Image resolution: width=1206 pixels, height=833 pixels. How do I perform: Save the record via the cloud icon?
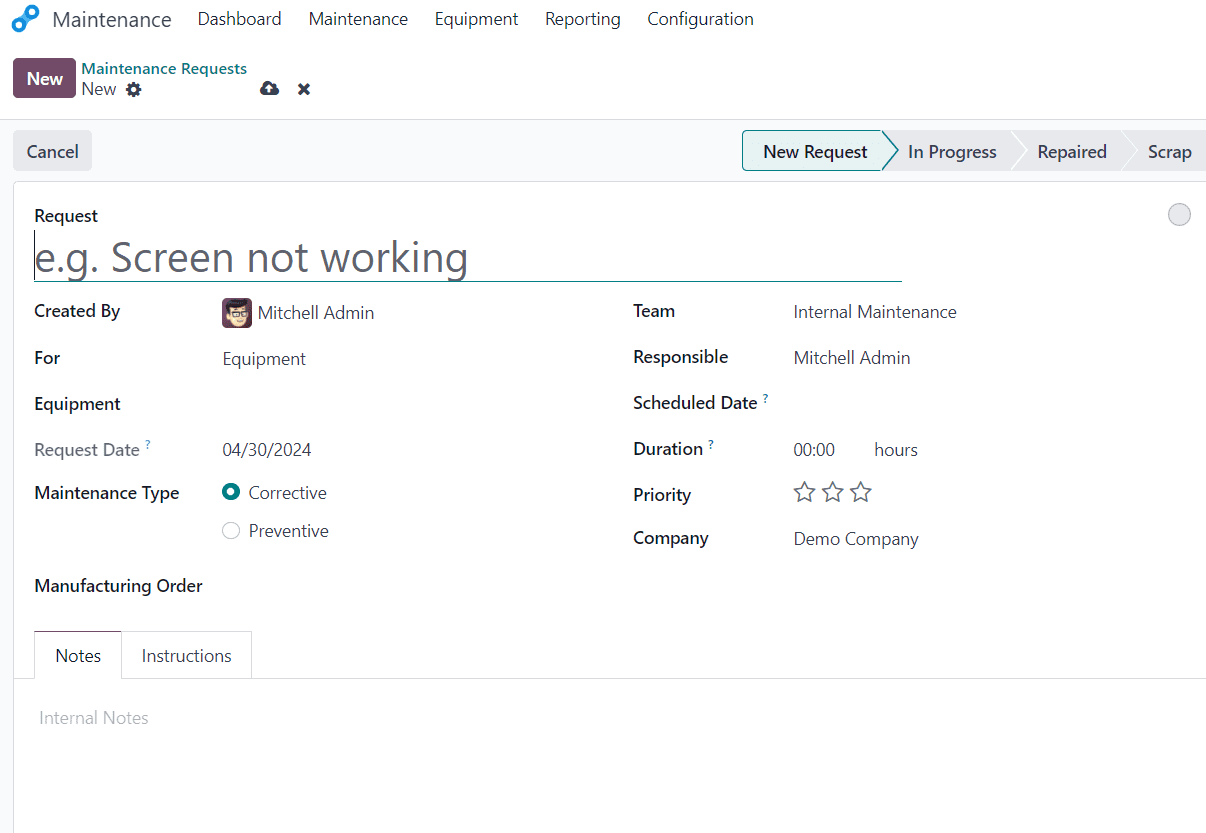click(x=268, y=88)
